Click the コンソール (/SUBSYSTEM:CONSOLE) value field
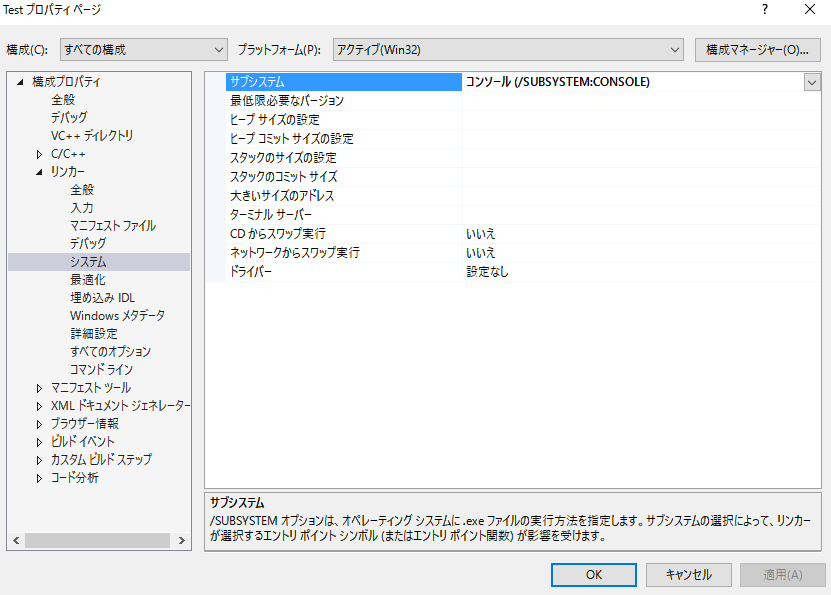Screen dimensions: 831x595 (x=633, y=82)
